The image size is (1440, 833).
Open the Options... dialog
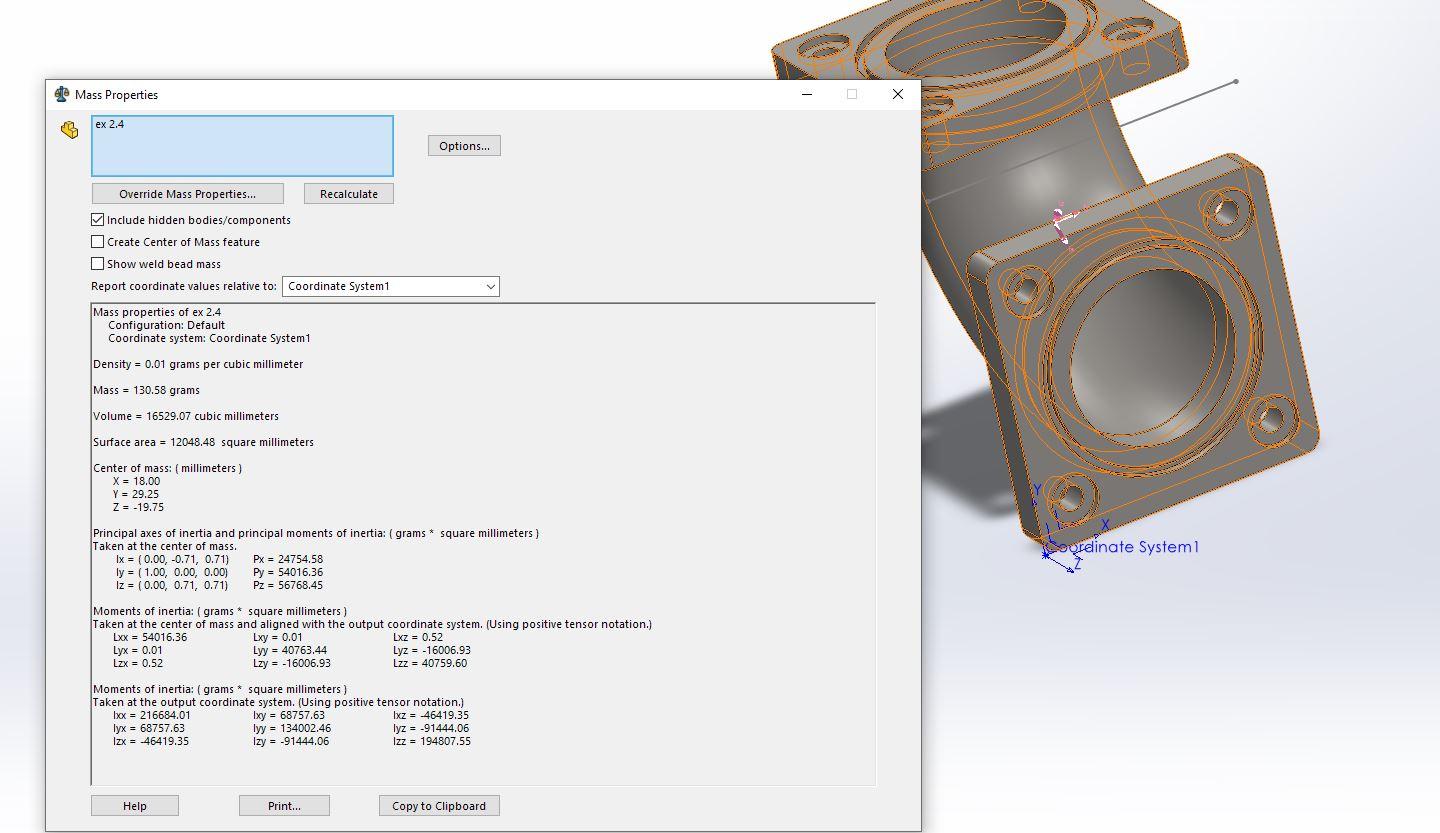tap(464, 146)
